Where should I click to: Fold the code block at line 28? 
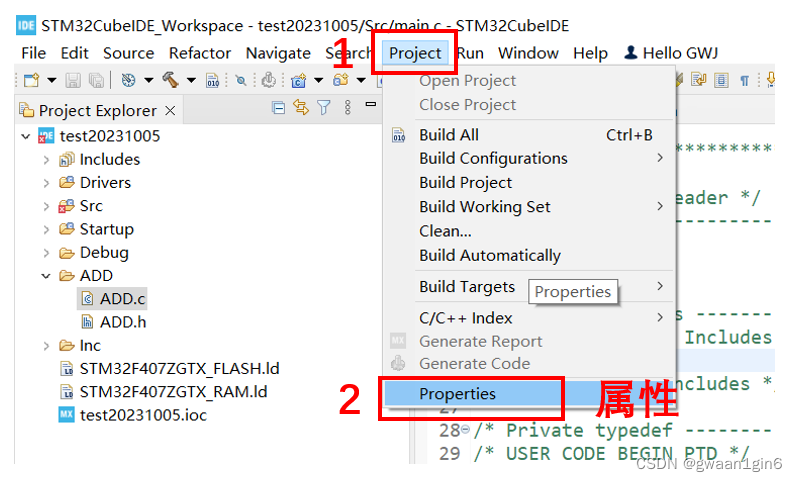tap(465, 430)
